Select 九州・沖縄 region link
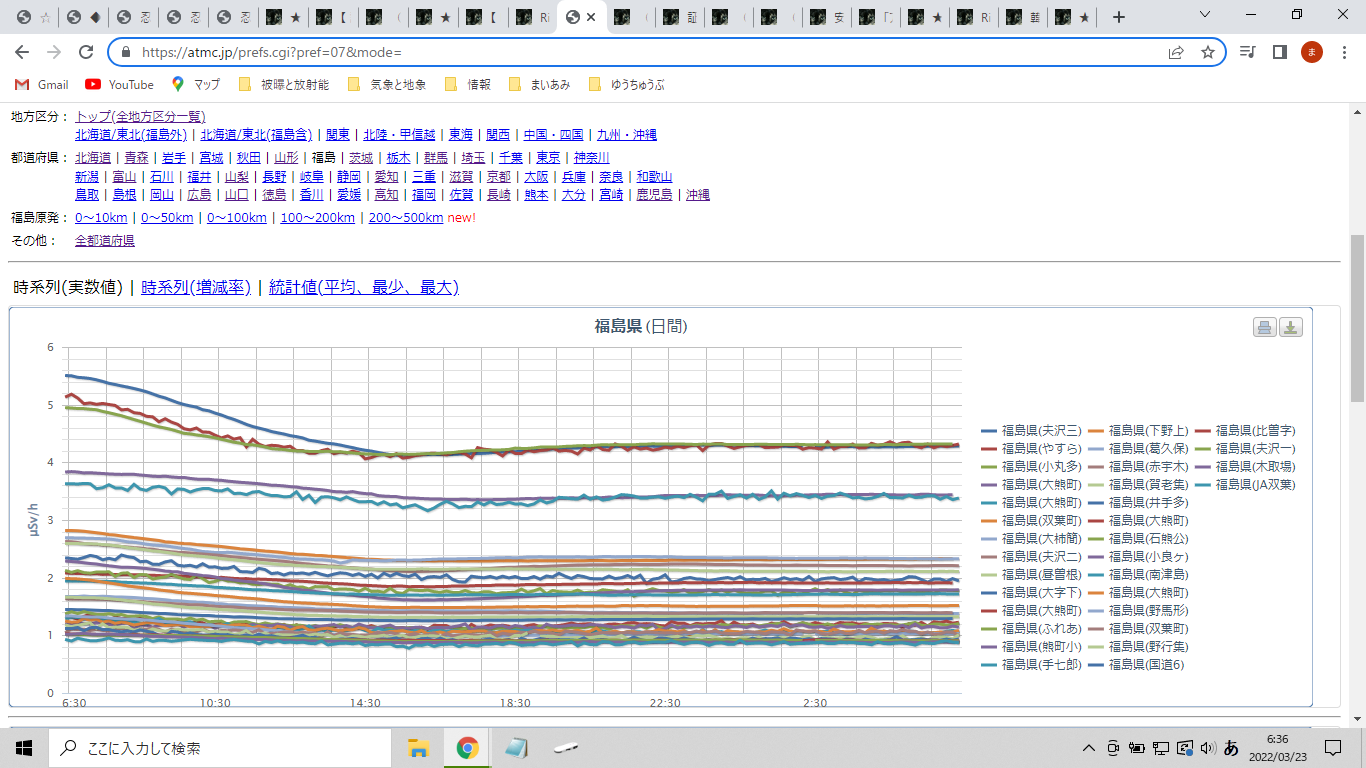Screen dimensions: 1366x768 click(x=627, y=134)
